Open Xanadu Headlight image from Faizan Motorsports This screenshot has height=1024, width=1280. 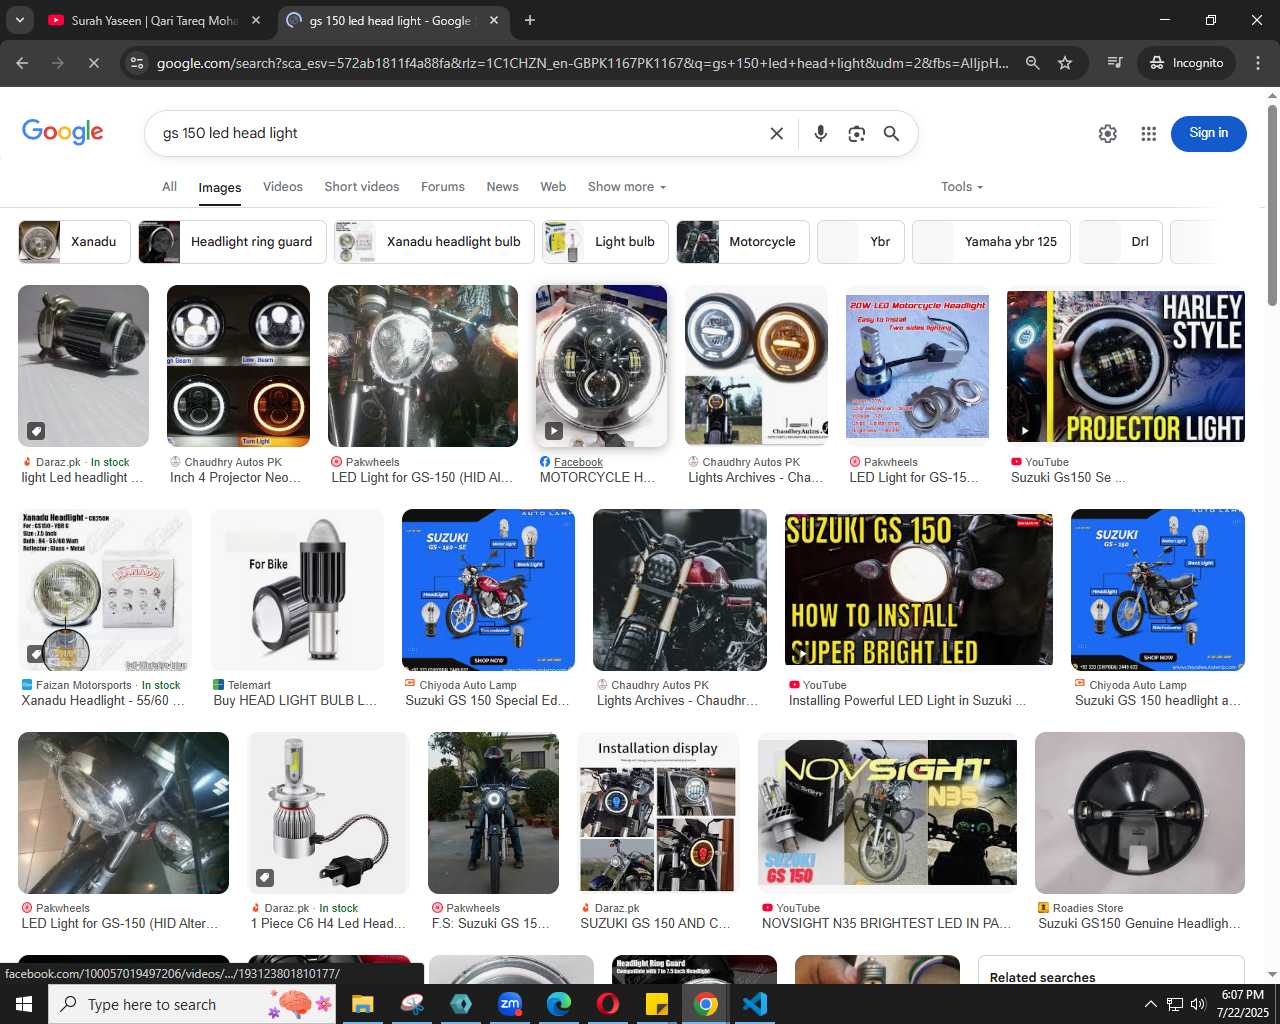105,589
